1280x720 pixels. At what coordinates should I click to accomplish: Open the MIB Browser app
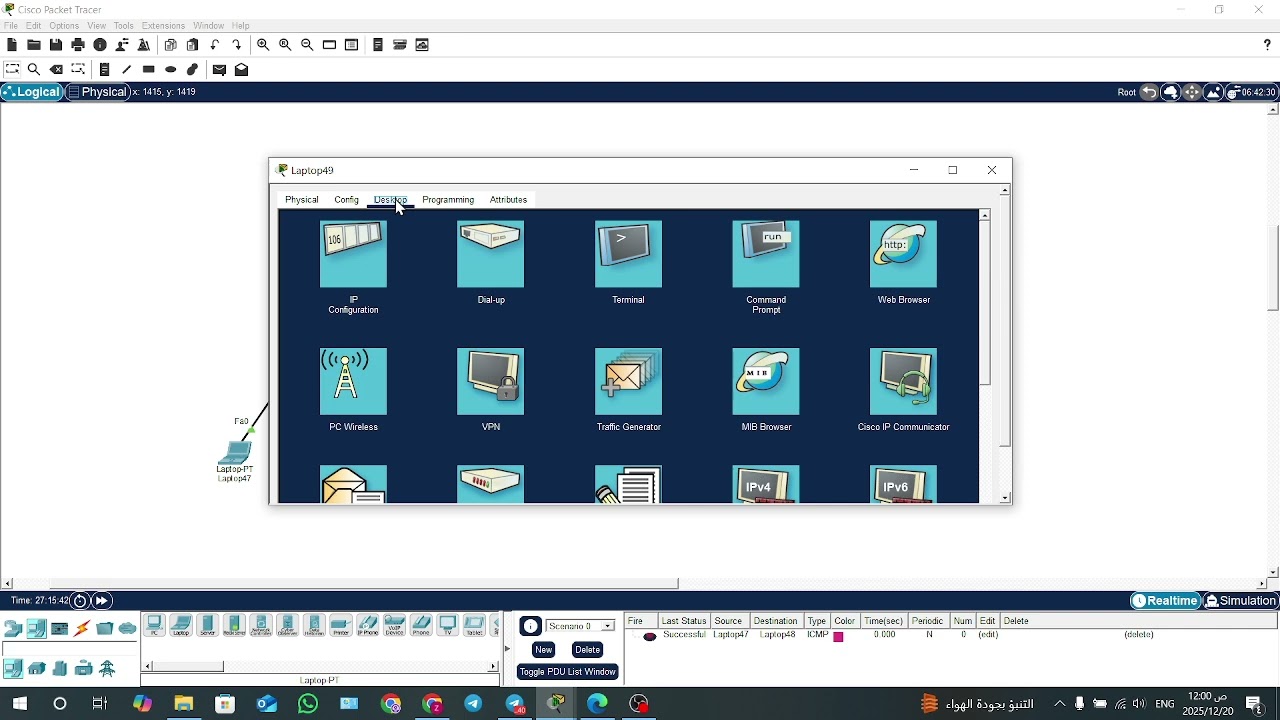[766, 381]
